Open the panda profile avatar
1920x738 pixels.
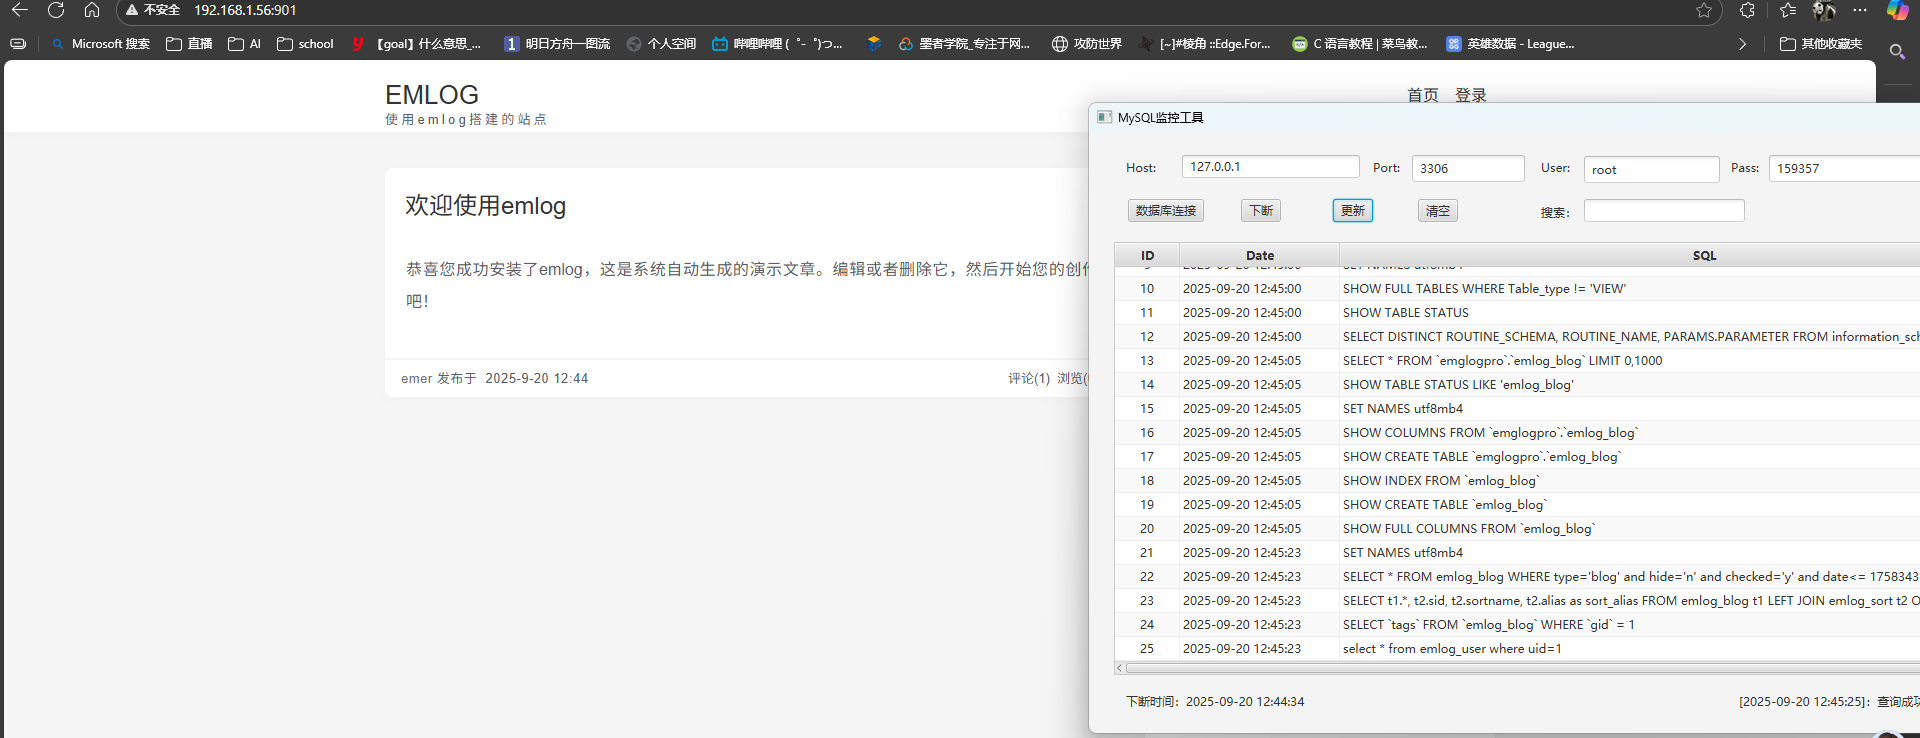tap(1824, 10)
